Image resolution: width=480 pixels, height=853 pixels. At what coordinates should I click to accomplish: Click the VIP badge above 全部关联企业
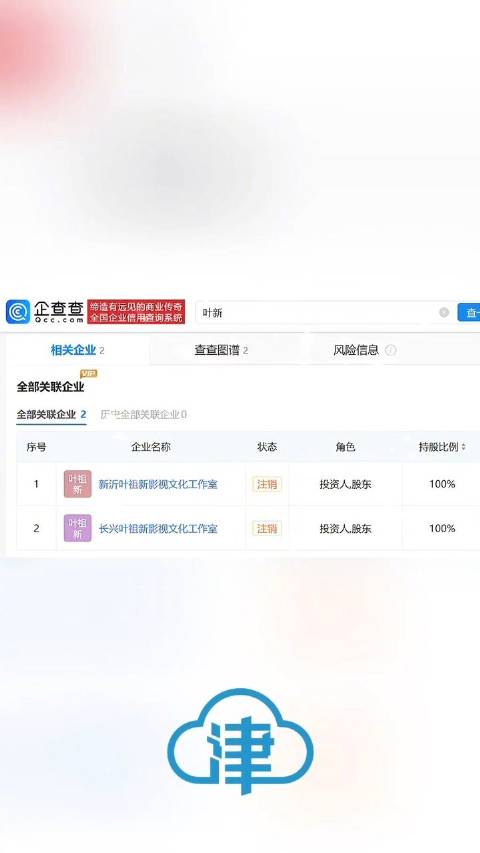(89, 374)
